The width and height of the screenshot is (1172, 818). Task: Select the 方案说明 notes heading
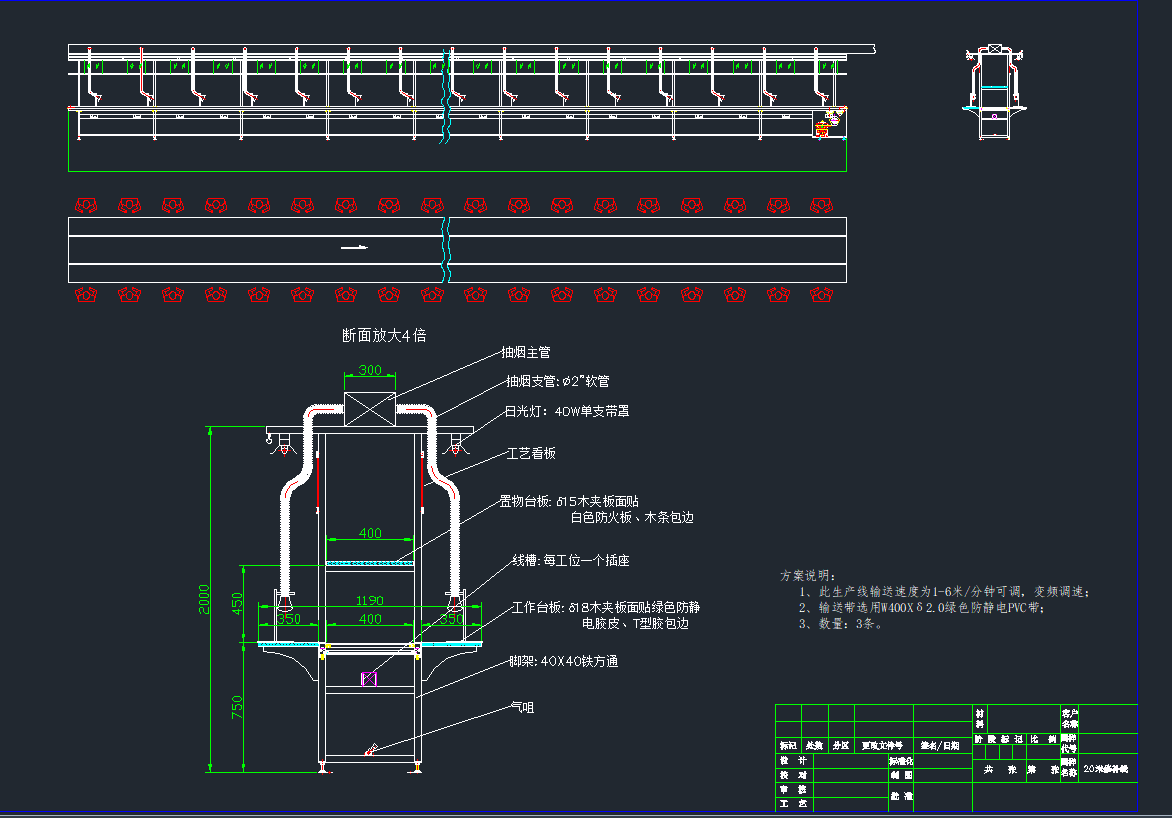click(x=806, y=576)
